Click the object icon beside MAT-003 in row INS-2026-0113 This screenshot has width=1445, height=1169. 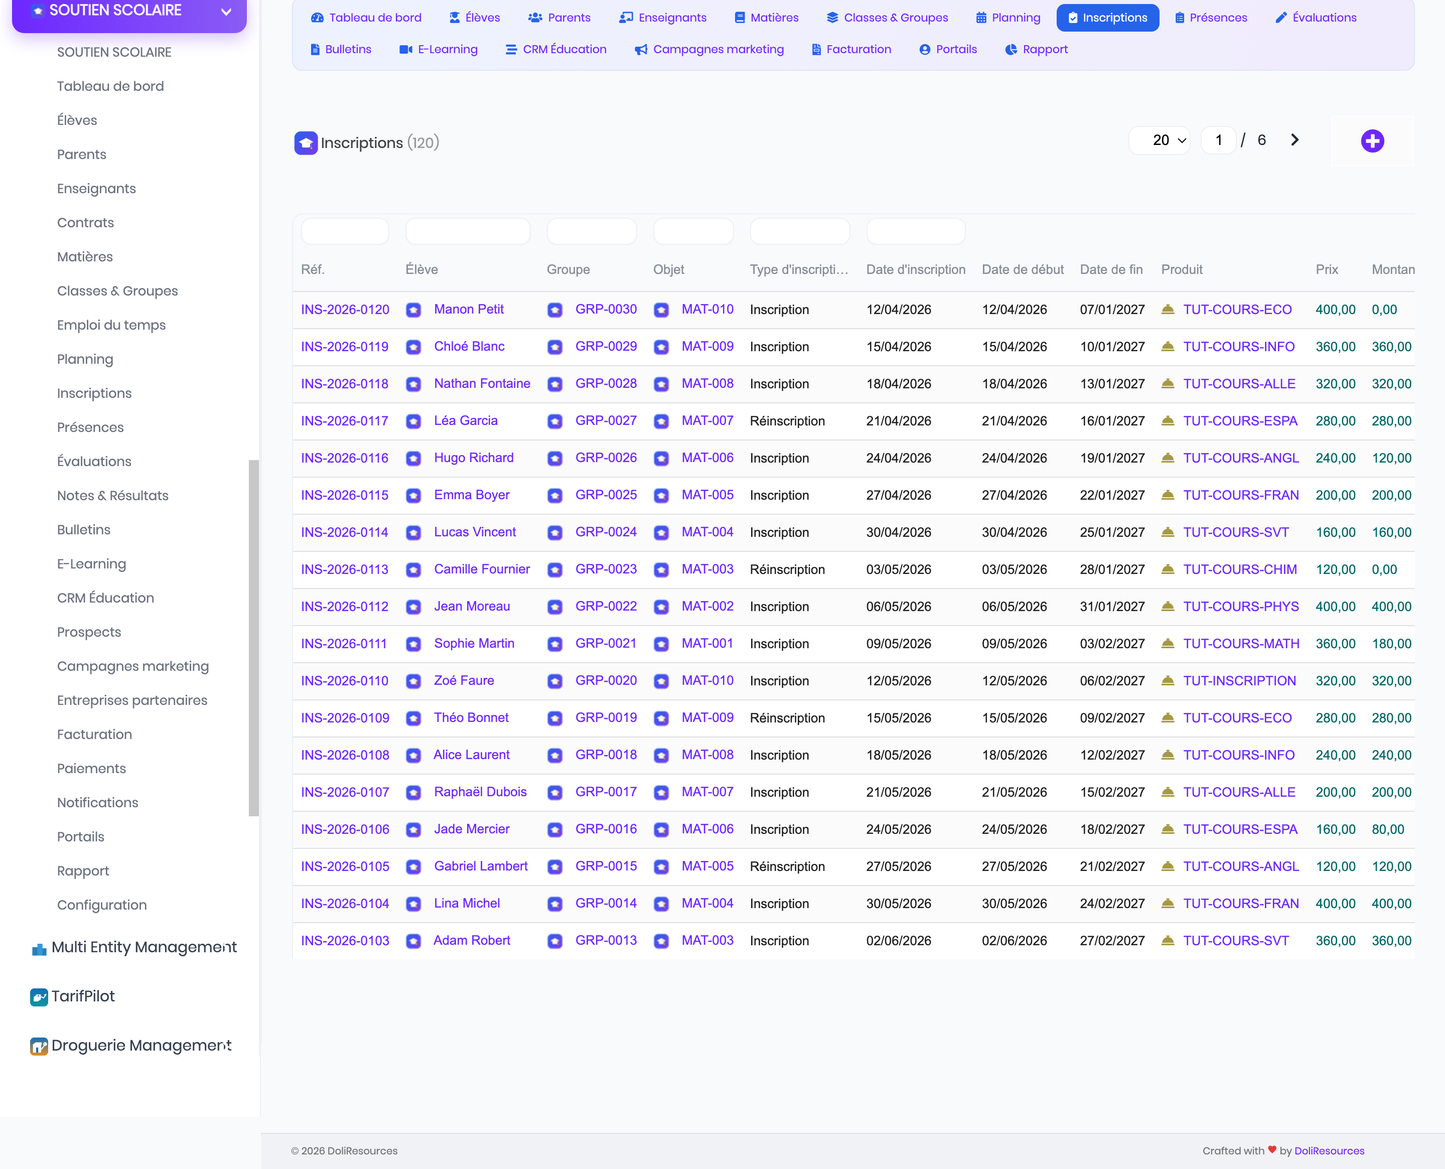(x=661, y=570)
